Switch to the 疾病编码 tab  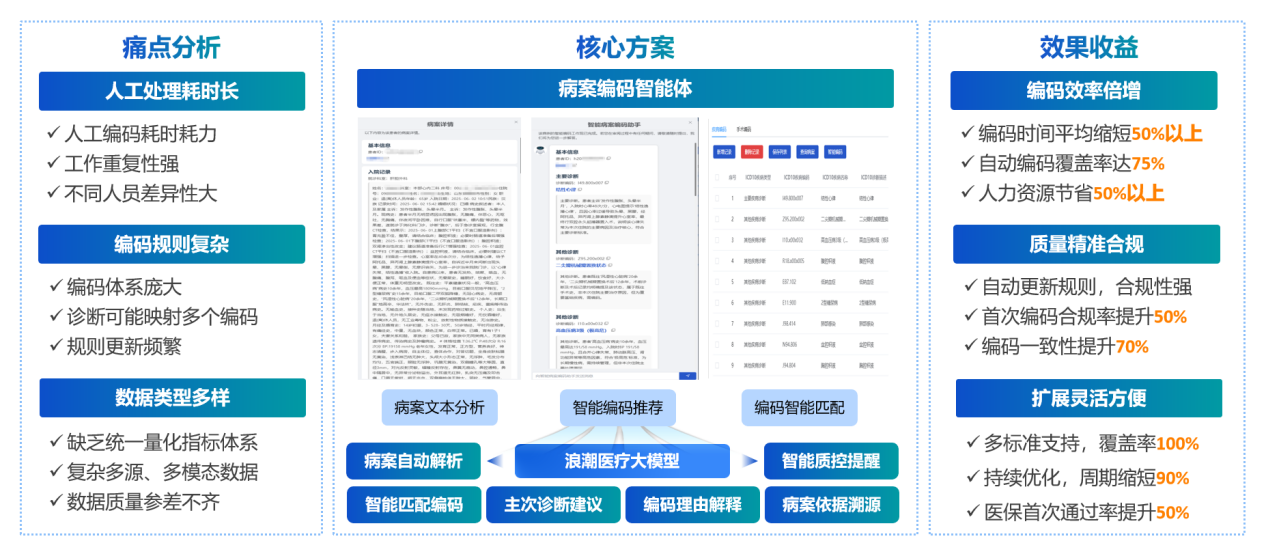(718, 129)
